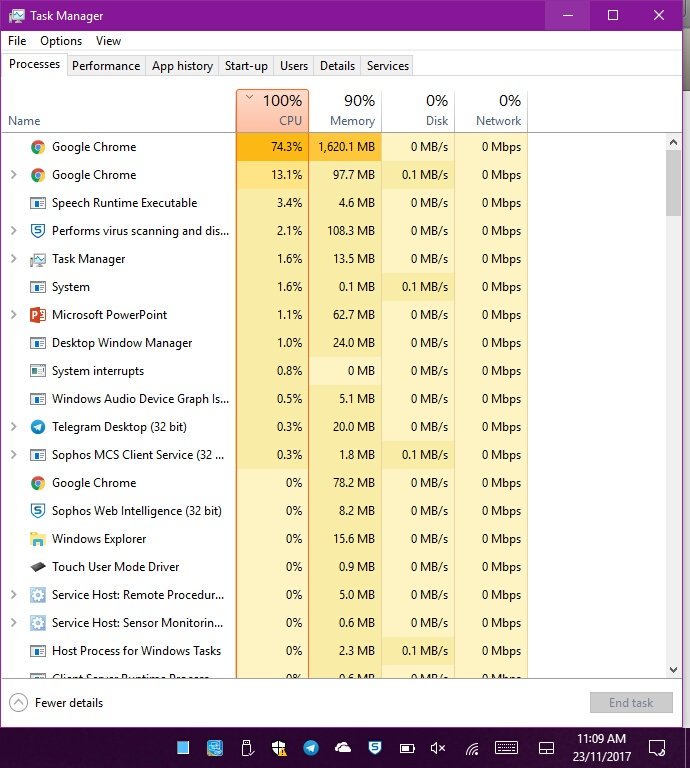The width and height of the screenshot is (690, 768).
Task: Click the Speech Runtime Executable icon
Action: (x=38, y=203)
